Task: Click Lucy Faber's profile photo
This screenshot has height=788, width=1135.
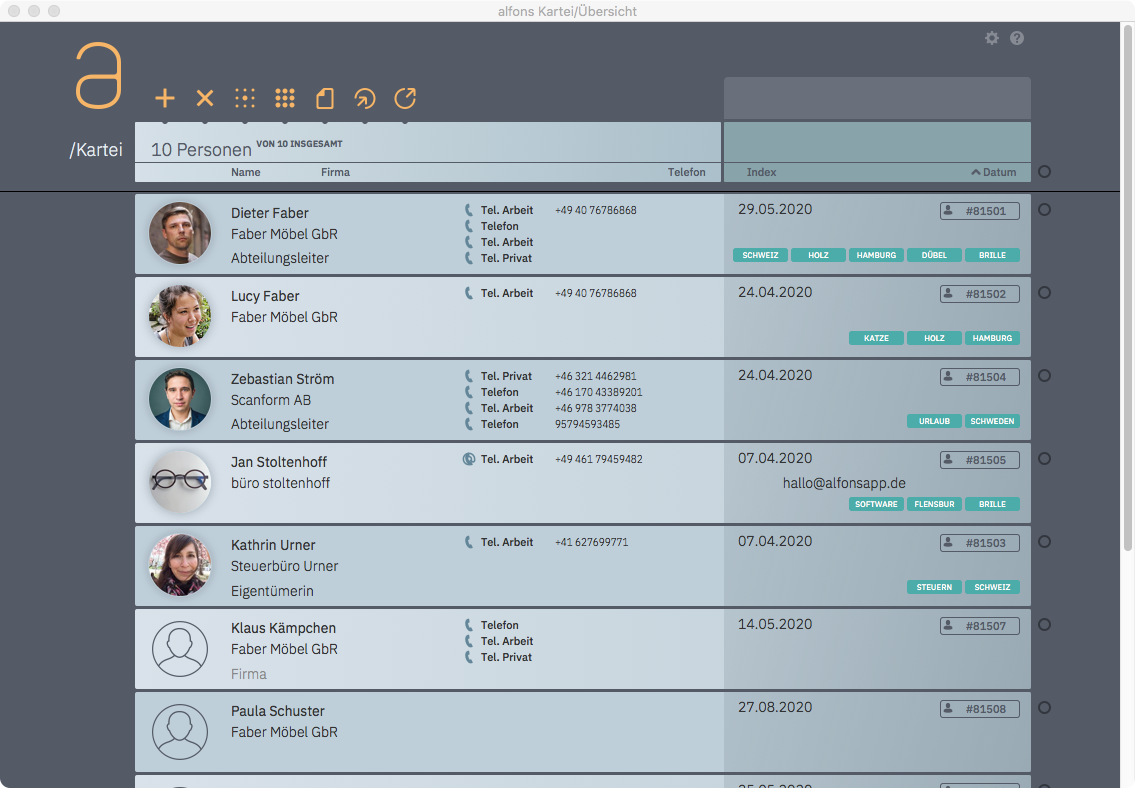Action: 180,316
